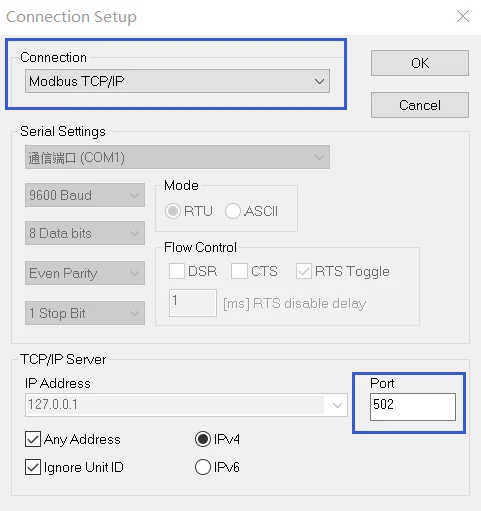Viewport: 481px width, 511px height.
Task: Uncheck the Ignore Unit ID checkbox
Action: point(33,467)
